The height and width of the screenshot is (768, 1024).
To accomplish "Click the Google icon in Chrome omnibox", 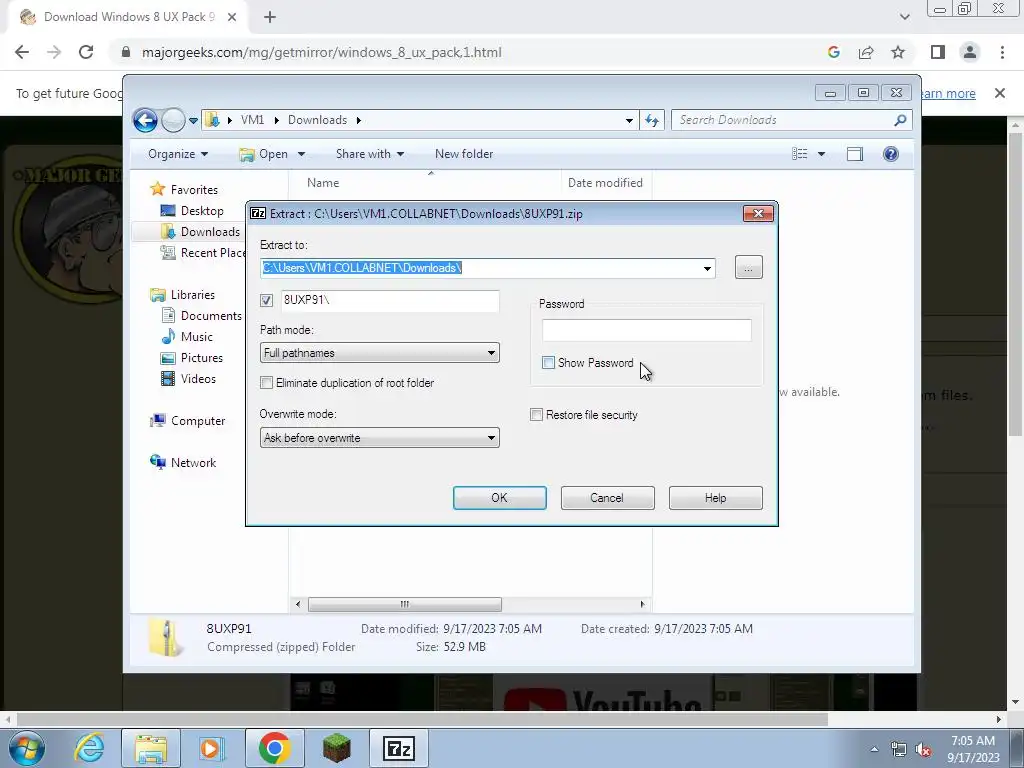I will point(833,52).
